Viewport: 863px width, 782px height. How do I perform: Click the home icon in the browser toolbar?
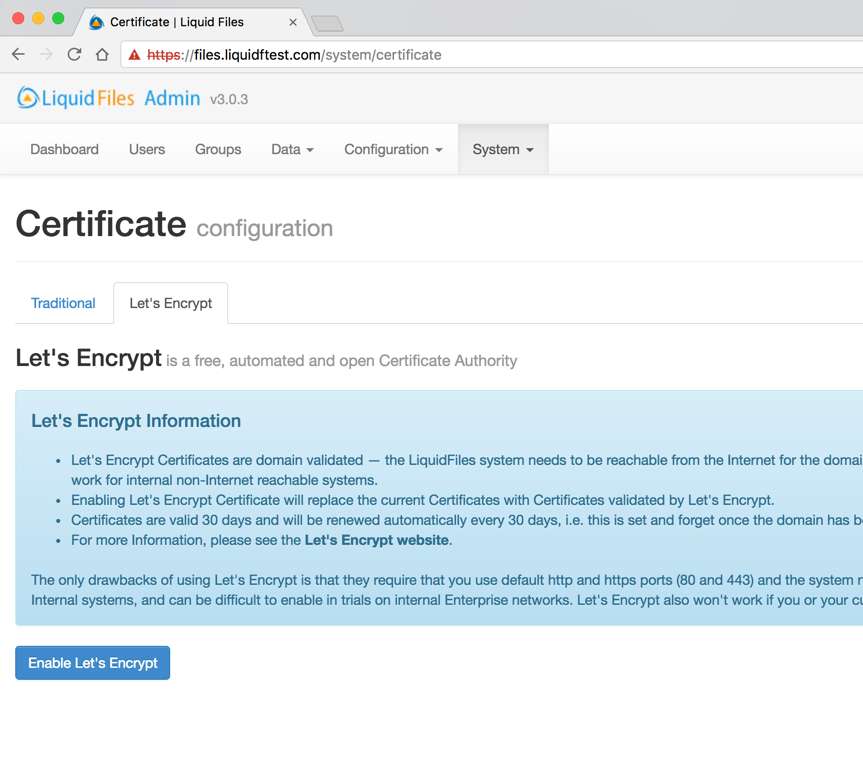(x=103, y=55)
